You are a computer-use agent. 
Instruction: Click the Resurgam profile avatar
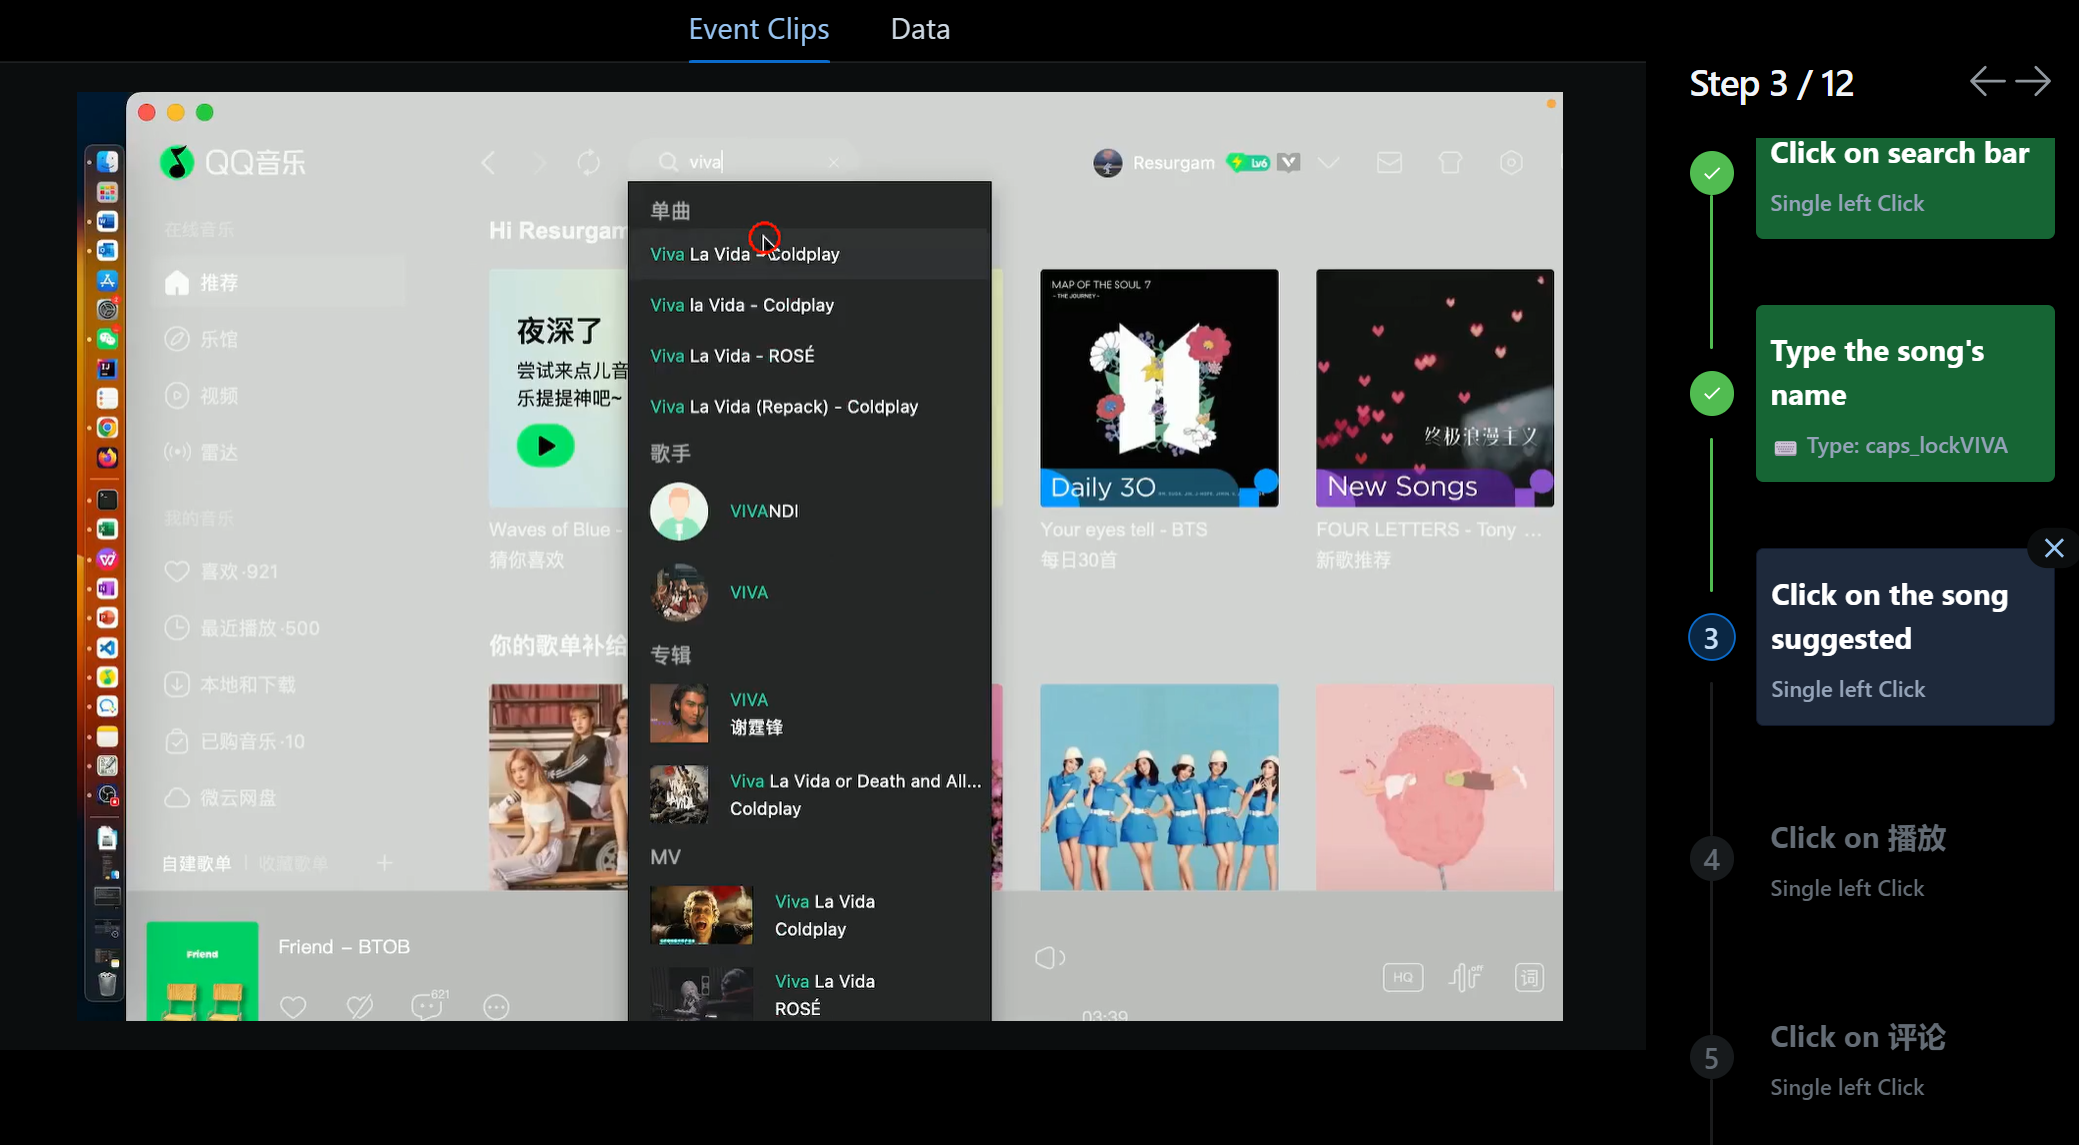point(1107,162)
